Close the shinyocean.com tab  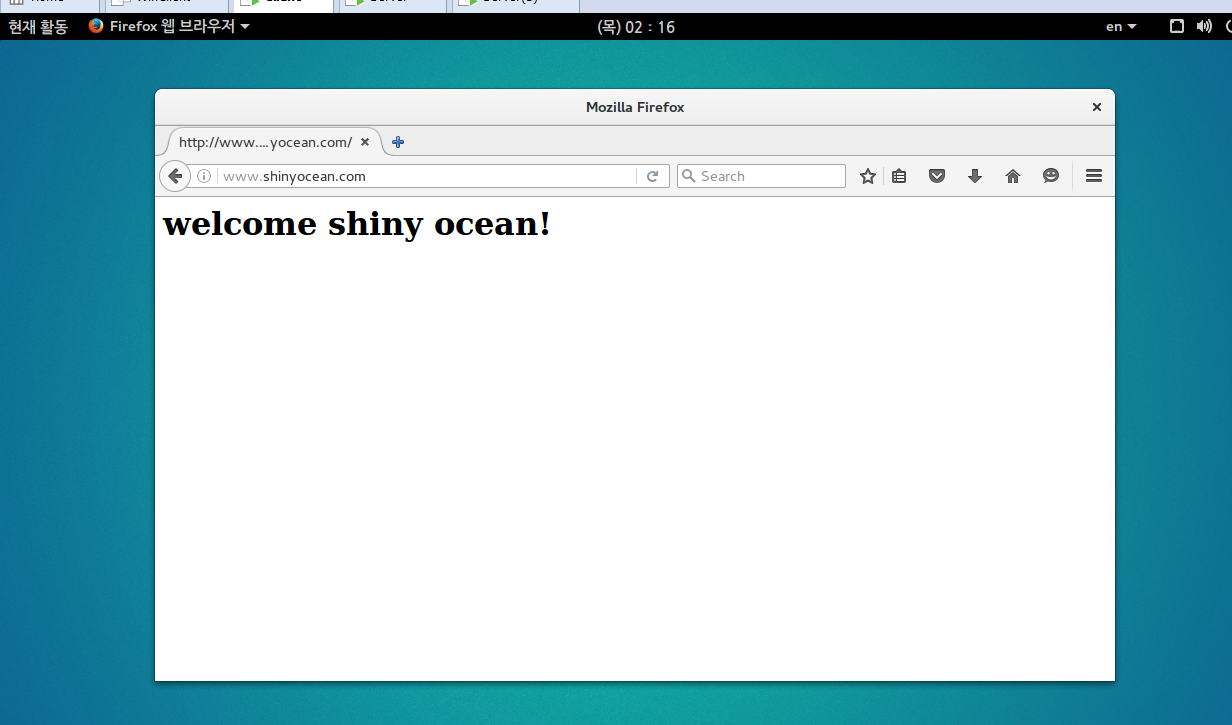pyautogui.click(x=365, y=142)
